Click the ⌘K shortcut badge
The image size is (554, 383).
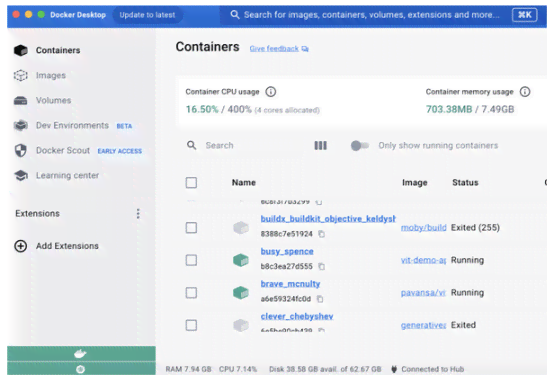[x=525, y=15]
